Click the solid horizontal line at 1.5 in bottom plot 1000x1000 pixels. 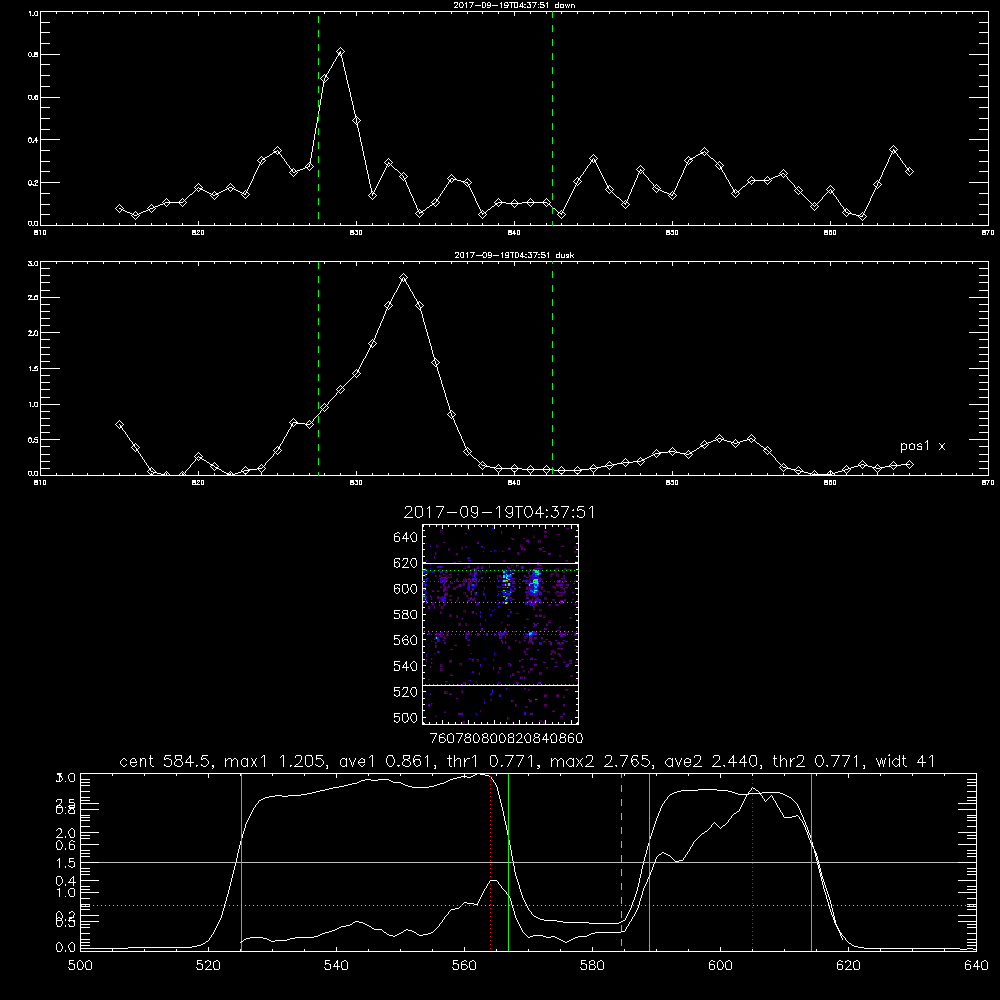point(528,862)
